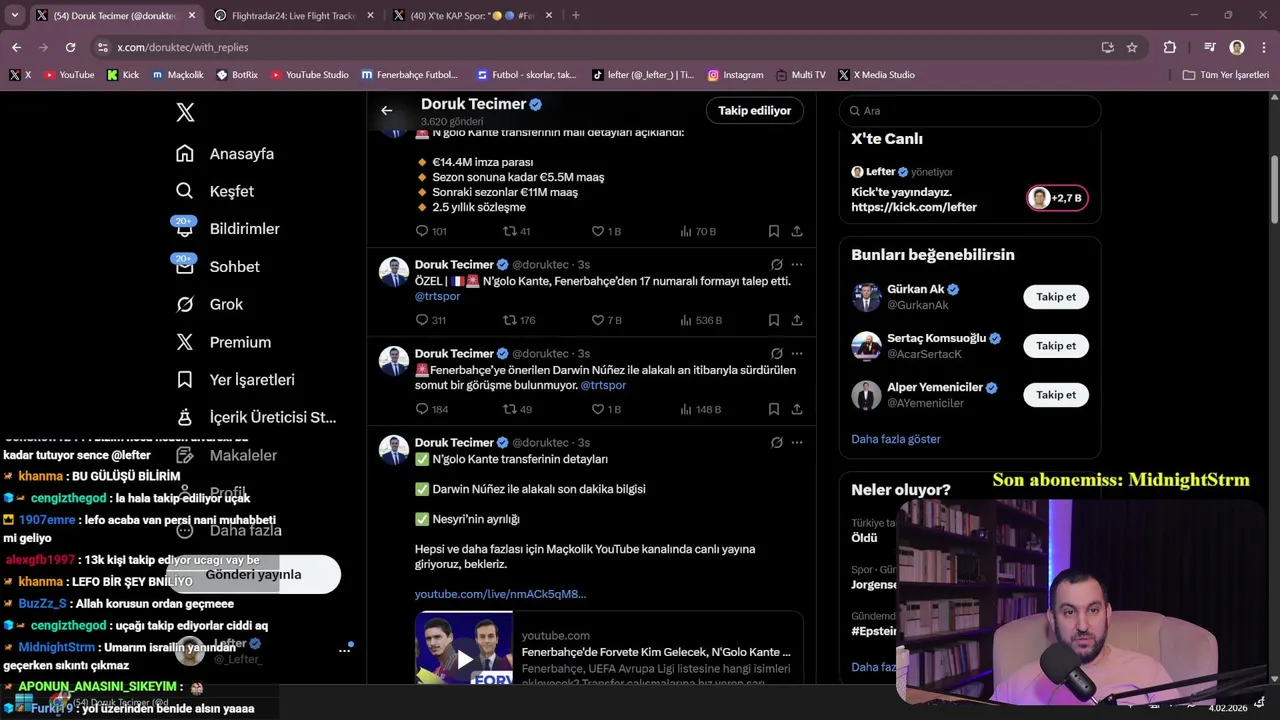
Task: Open Grok icon on Maçkolik YouTube post
Action: tap(776, 443)
